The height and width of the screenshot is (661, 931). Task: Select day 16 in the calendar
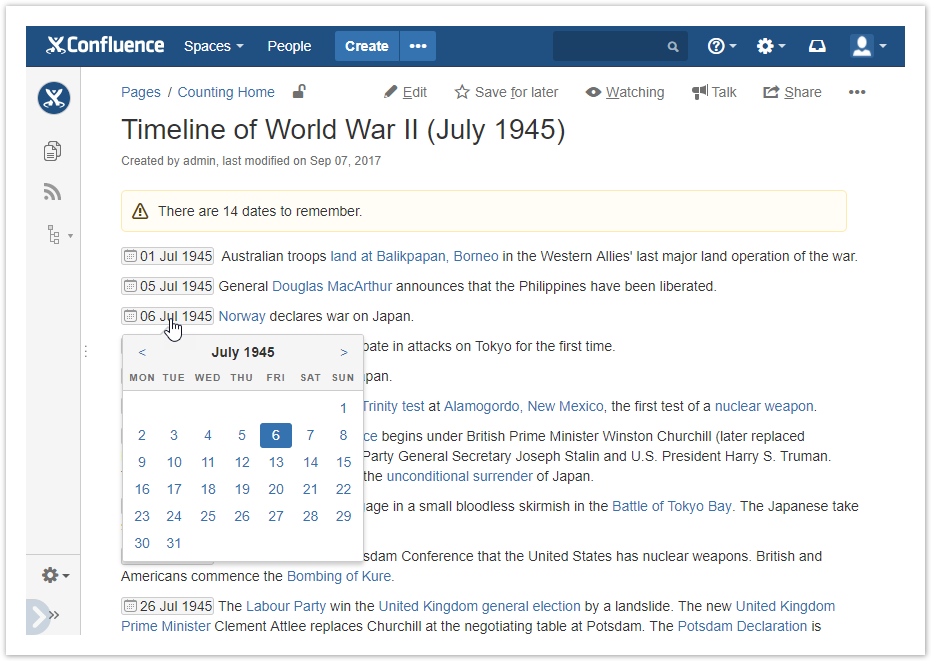(142, 489)
